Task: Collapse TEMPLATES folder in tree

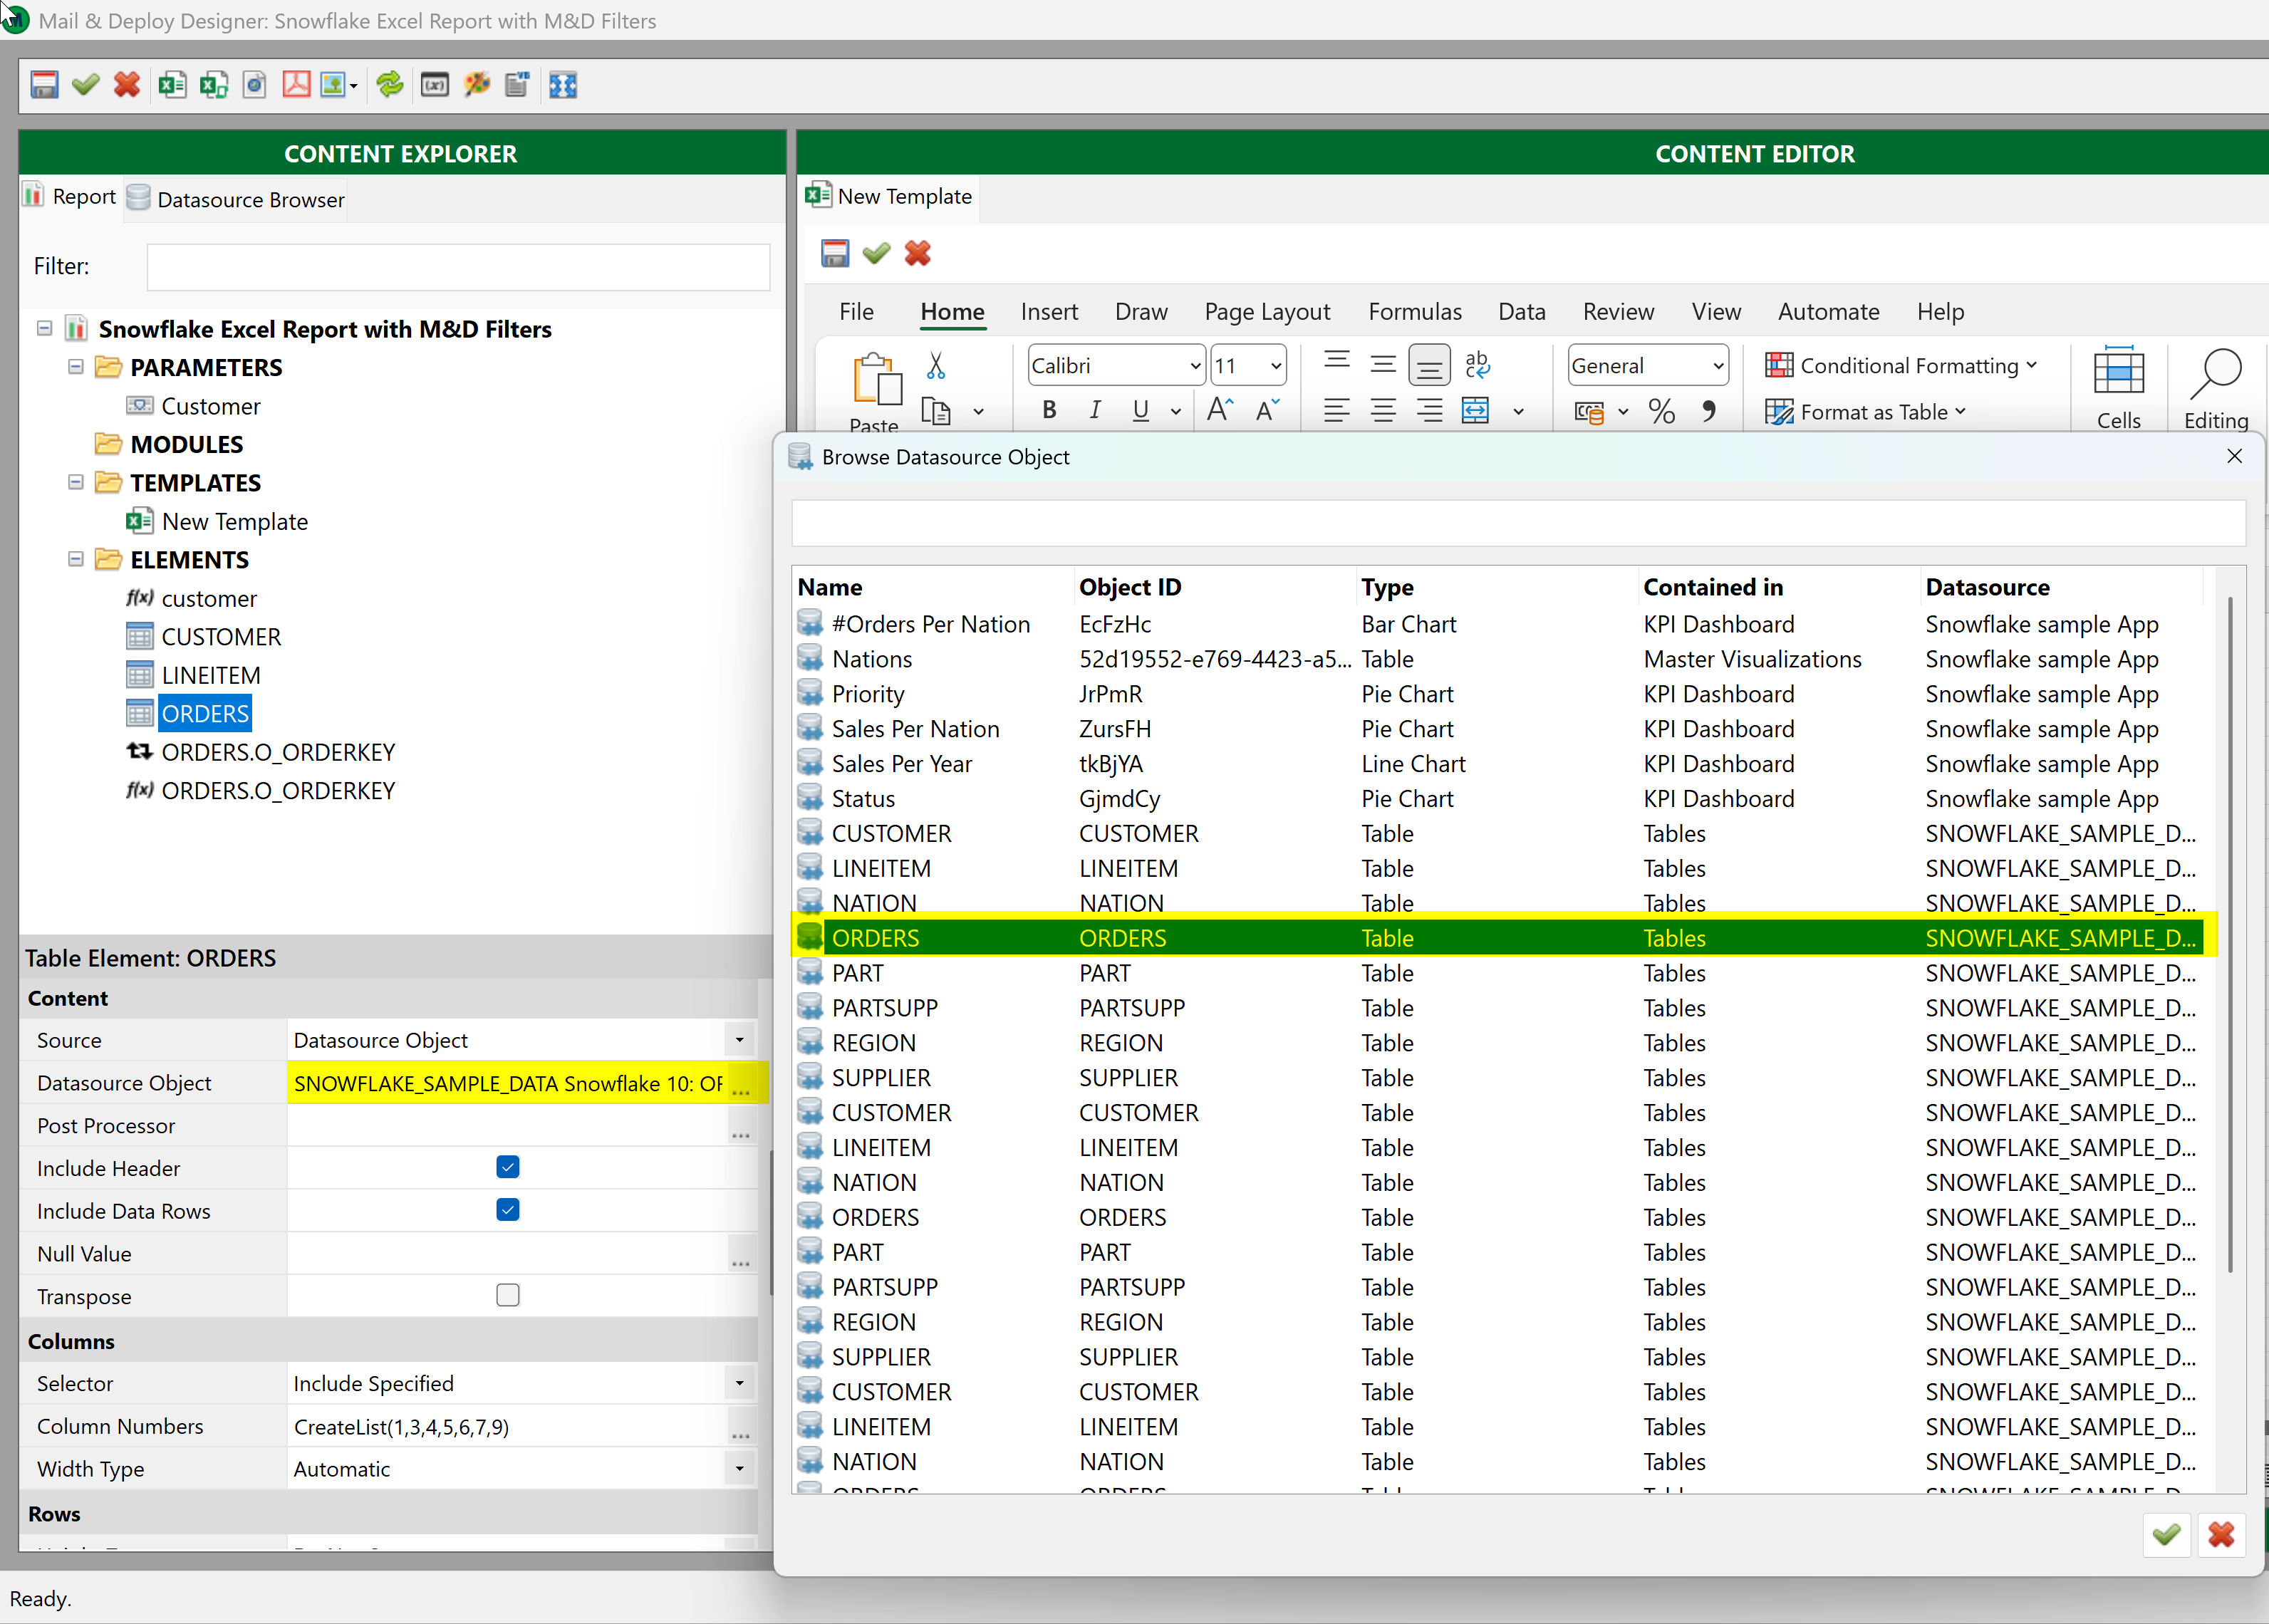Action: 75,482
